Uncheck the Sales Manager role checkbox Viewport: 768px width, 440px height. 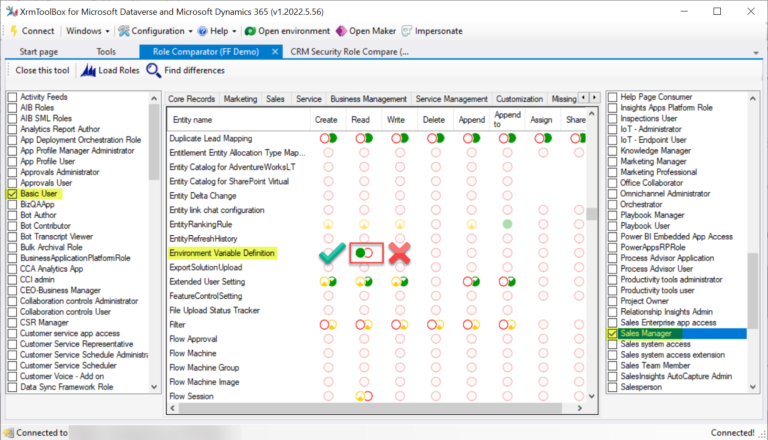pos(612,334)
